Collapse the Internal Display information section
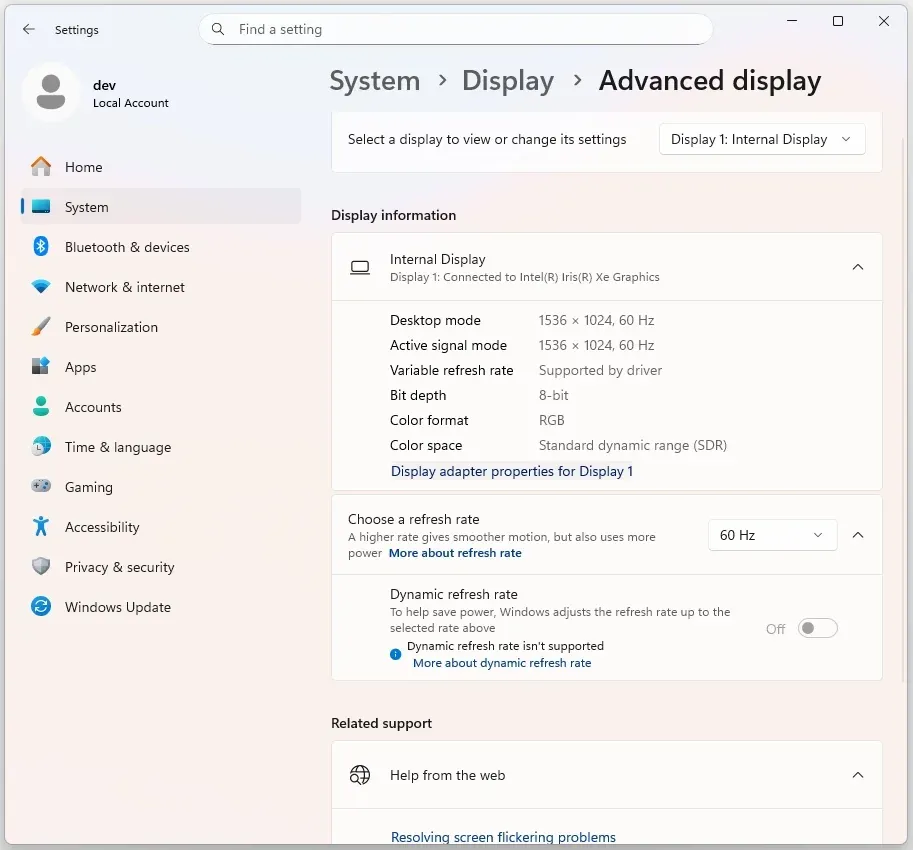The width and height of the screenshot is (913, 850). pyautogui.click(x=857, y=267)
